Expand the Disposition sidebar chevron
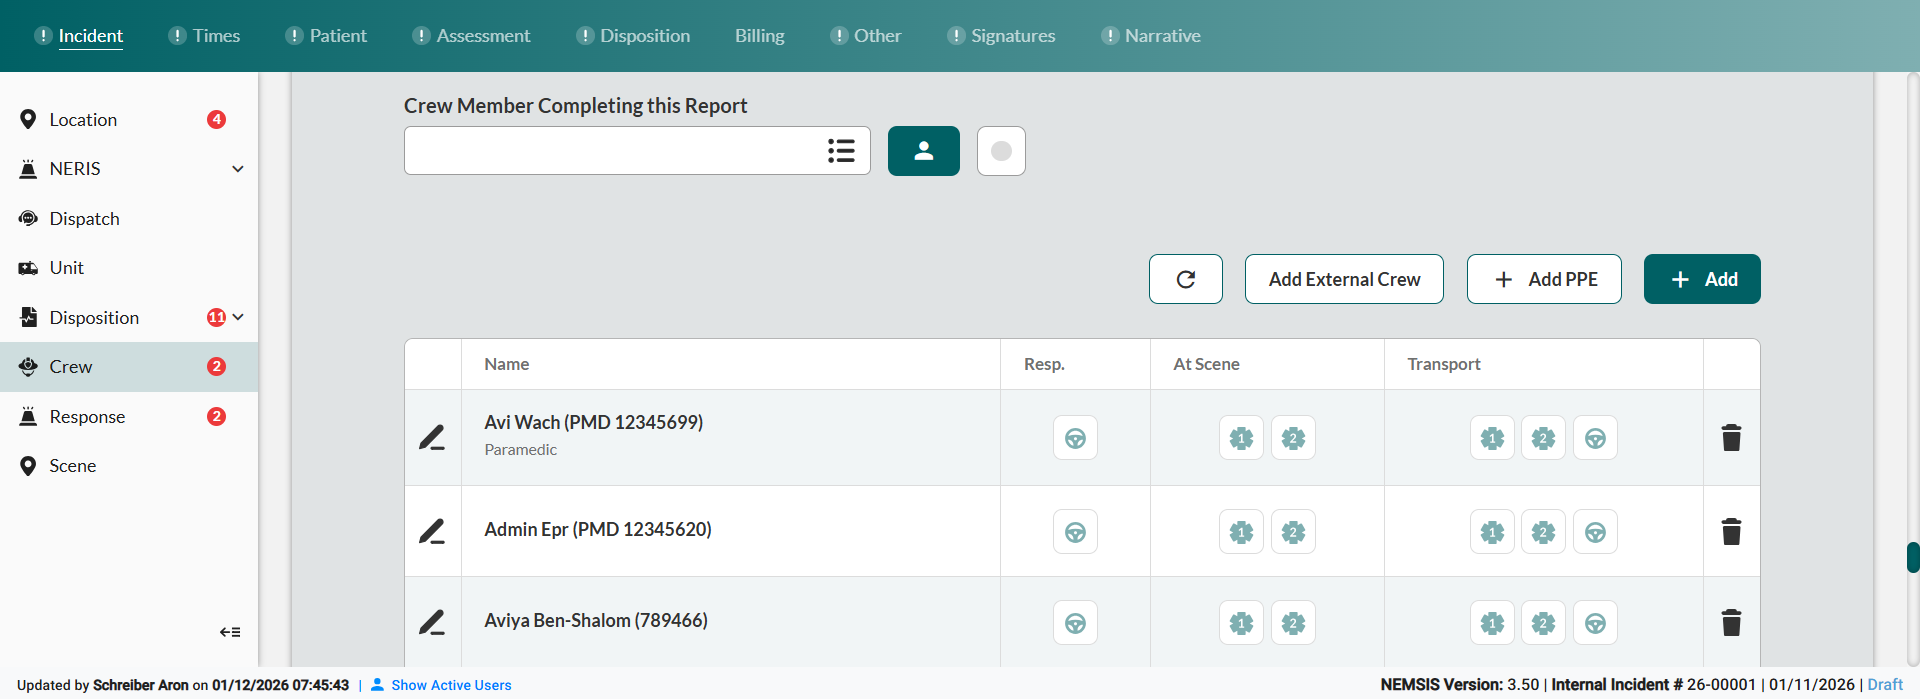 238,317
